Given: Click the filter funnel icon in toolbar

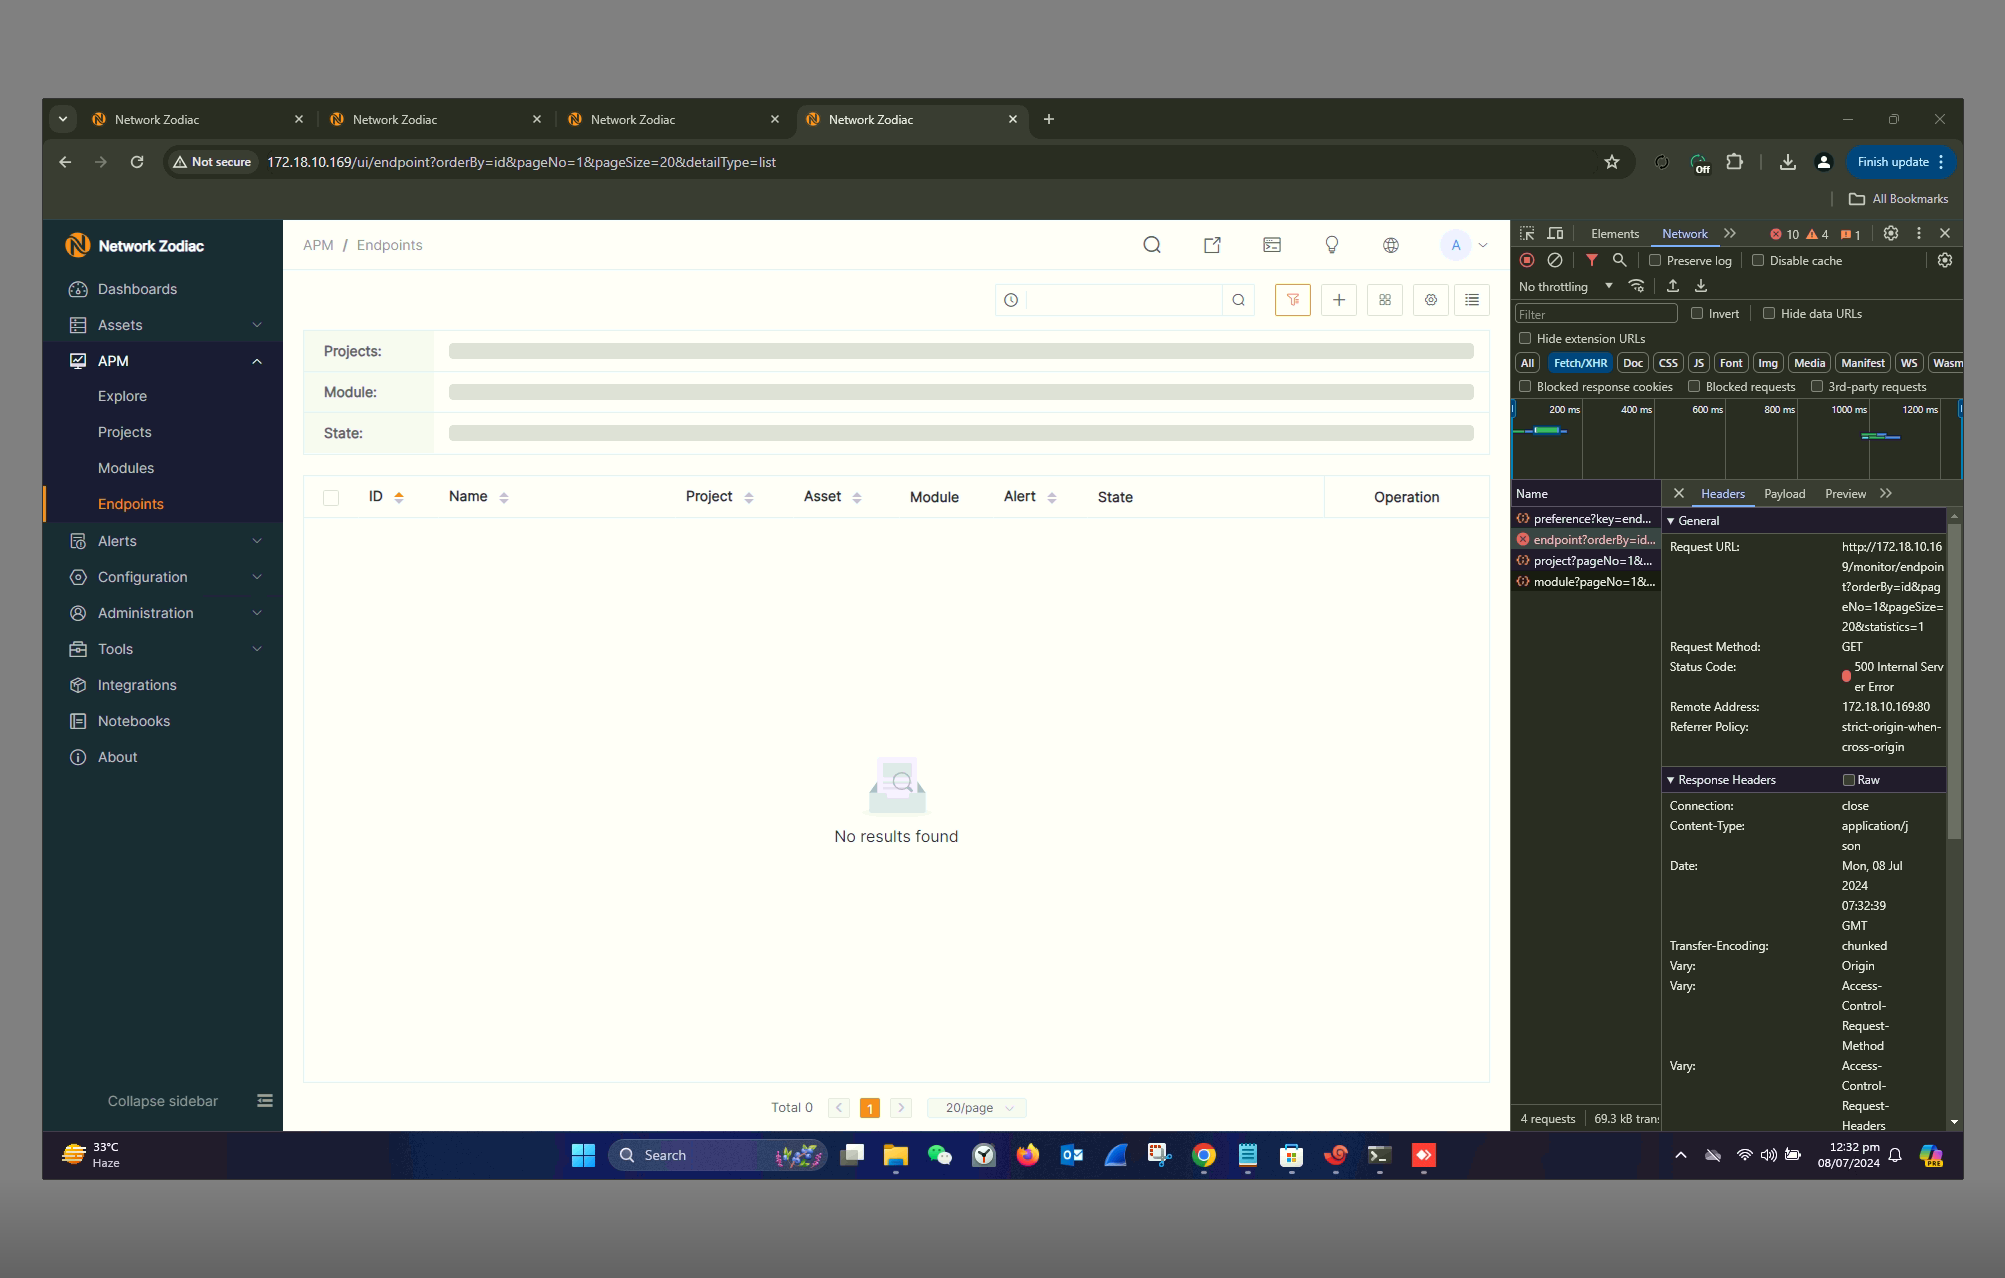Looking at the screenshot, I should tap(1292, 300).
